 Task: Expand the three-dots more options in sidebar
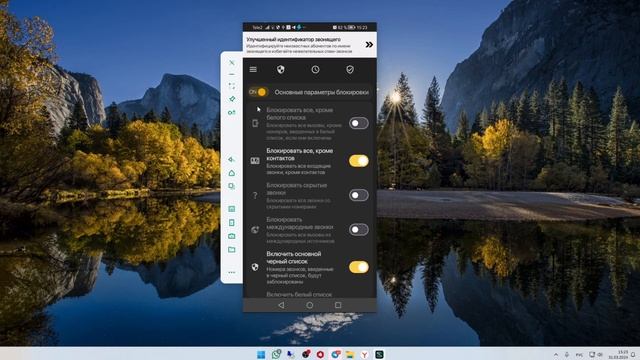click(231, 272)
